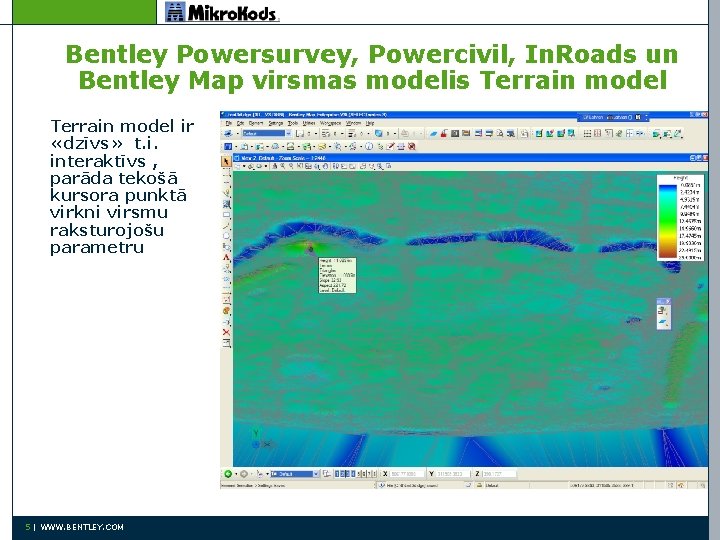Click the padlock icon in the status bar
The image size is (720, 540).
click(479, 485)
